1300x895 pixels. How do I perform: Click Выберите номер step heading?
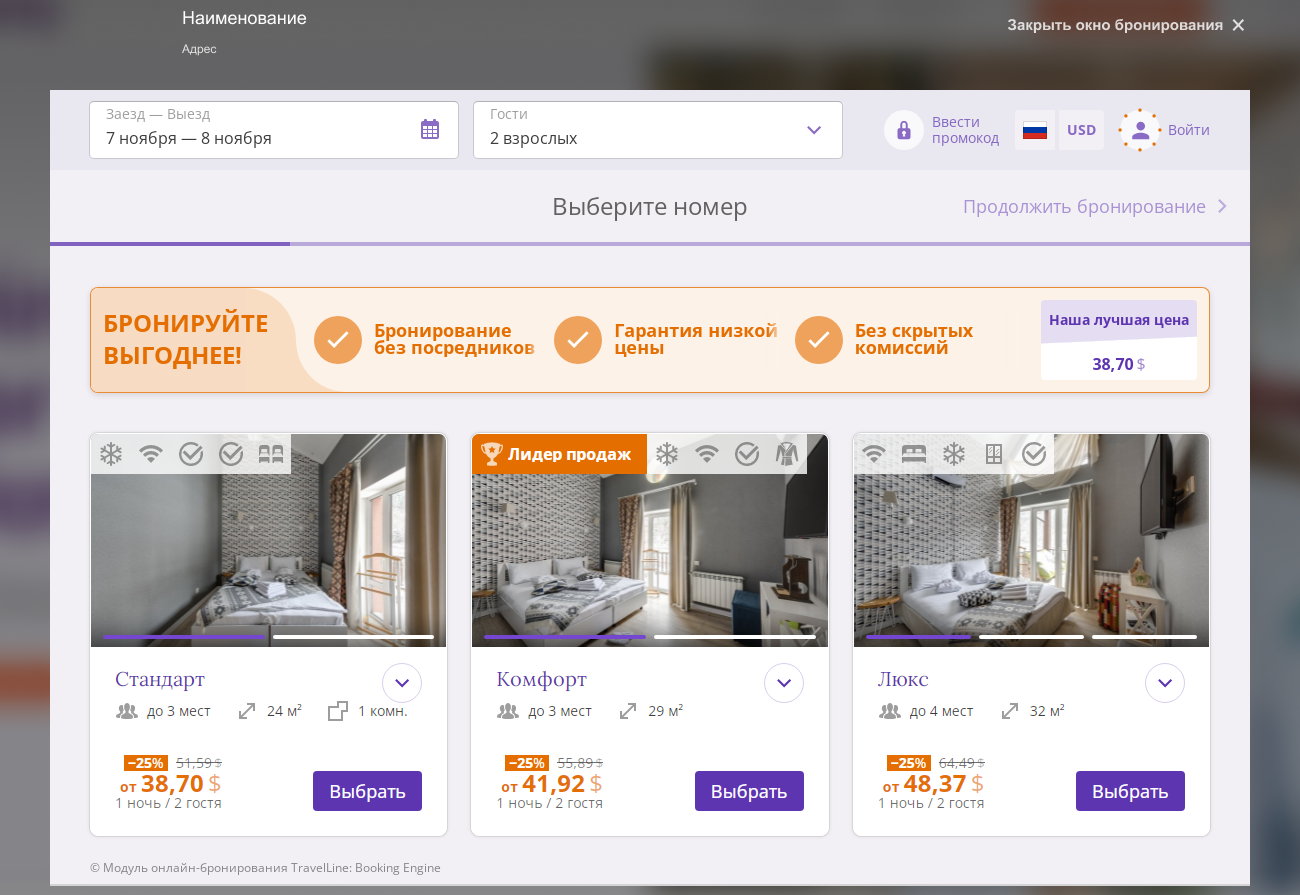(650, 207)
